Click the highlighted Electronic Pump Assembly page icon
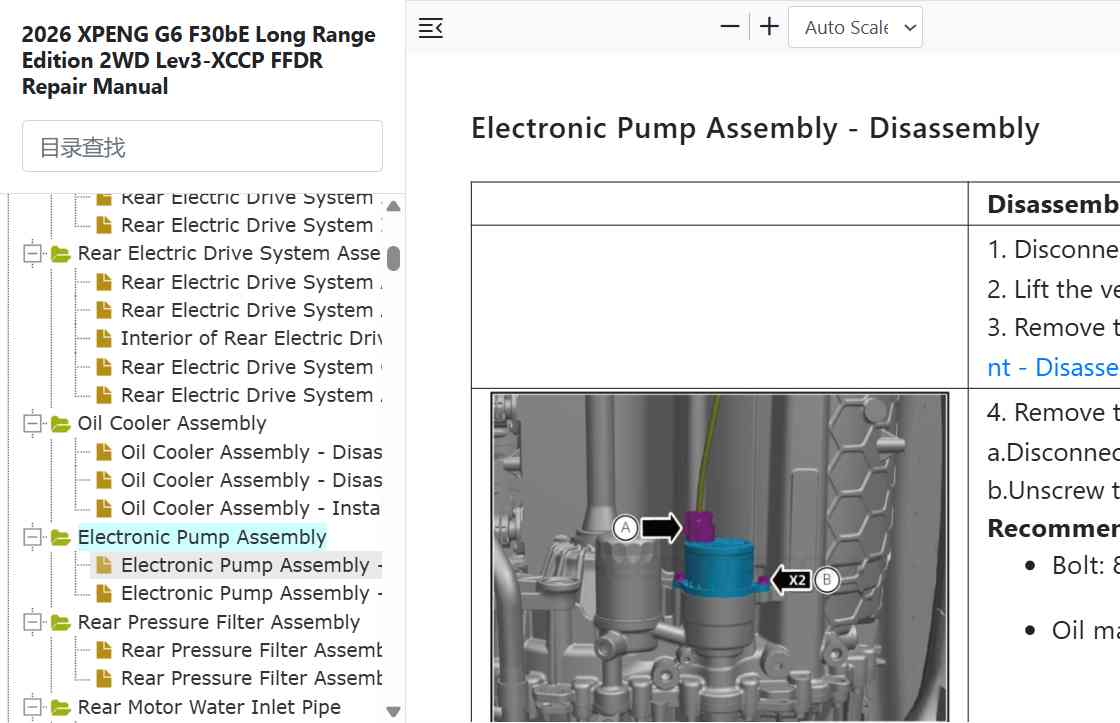This screenshot has height=723, width=1120. coord(104,565)
